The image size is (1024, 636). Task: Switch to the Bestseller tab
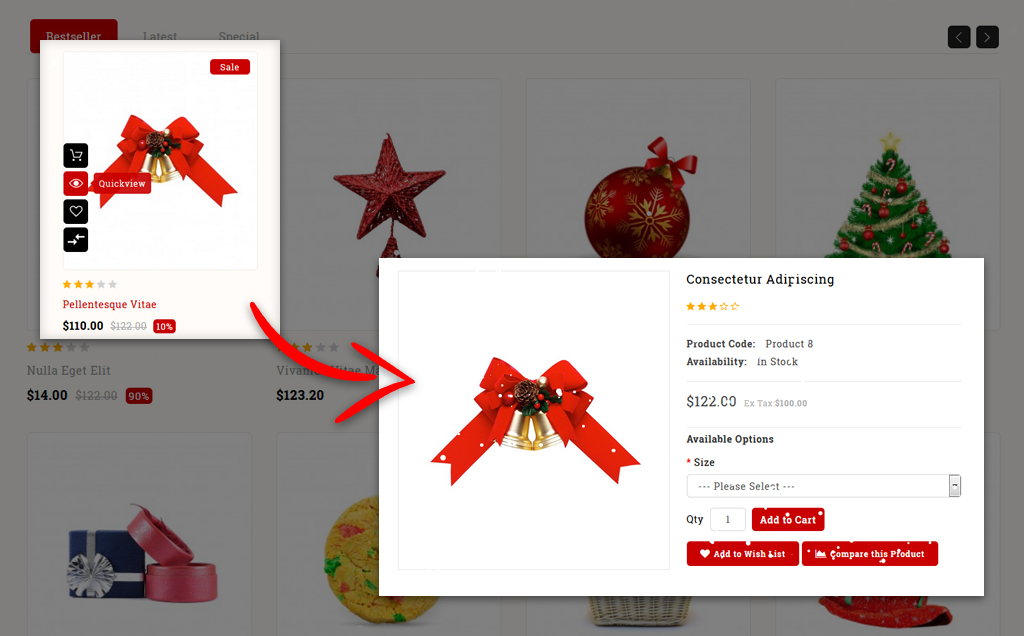(x=74, y=36)
